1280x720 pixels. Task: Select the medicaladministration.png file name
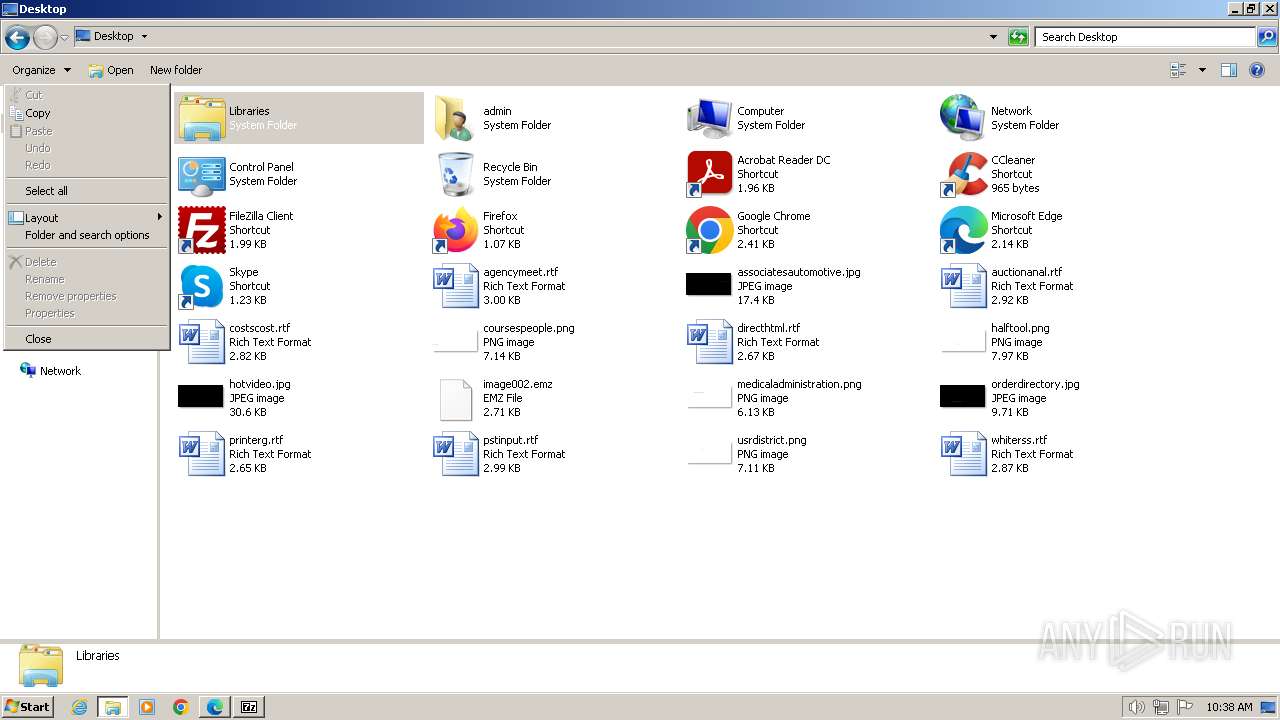click(x=799, y=384)
